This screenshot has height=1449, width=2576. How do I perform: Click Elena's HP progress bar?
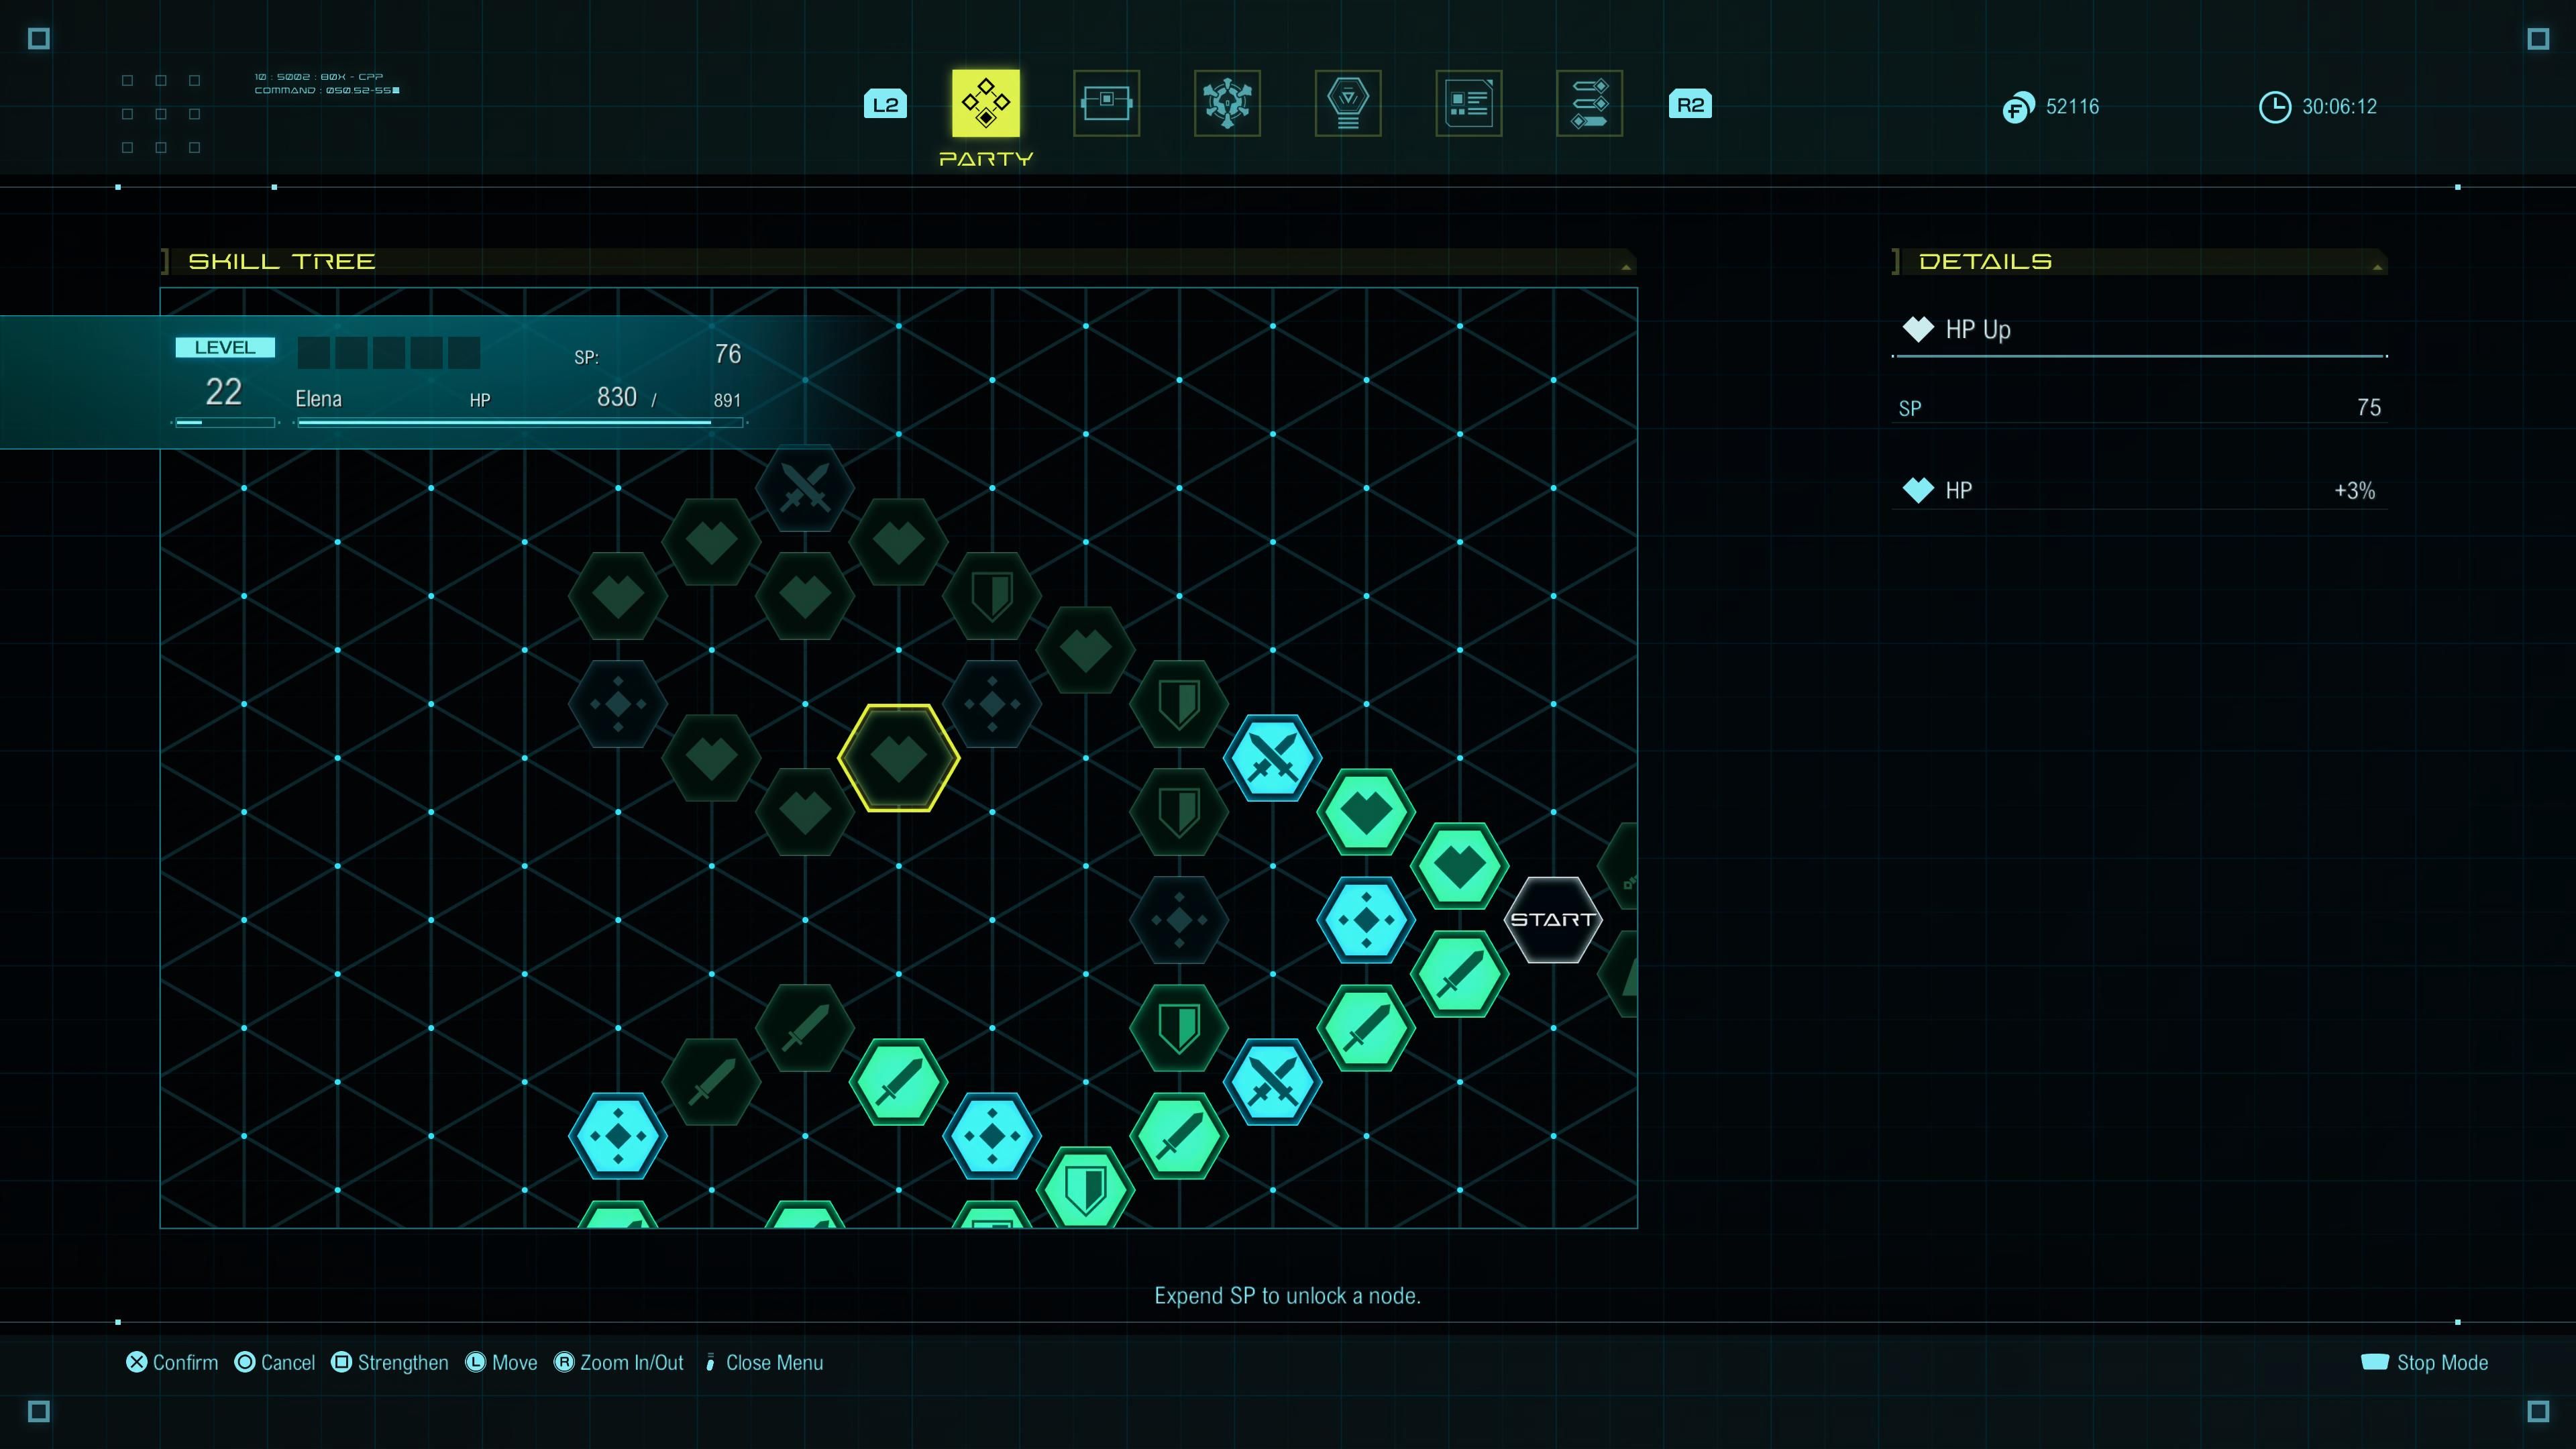coord(520,423)
